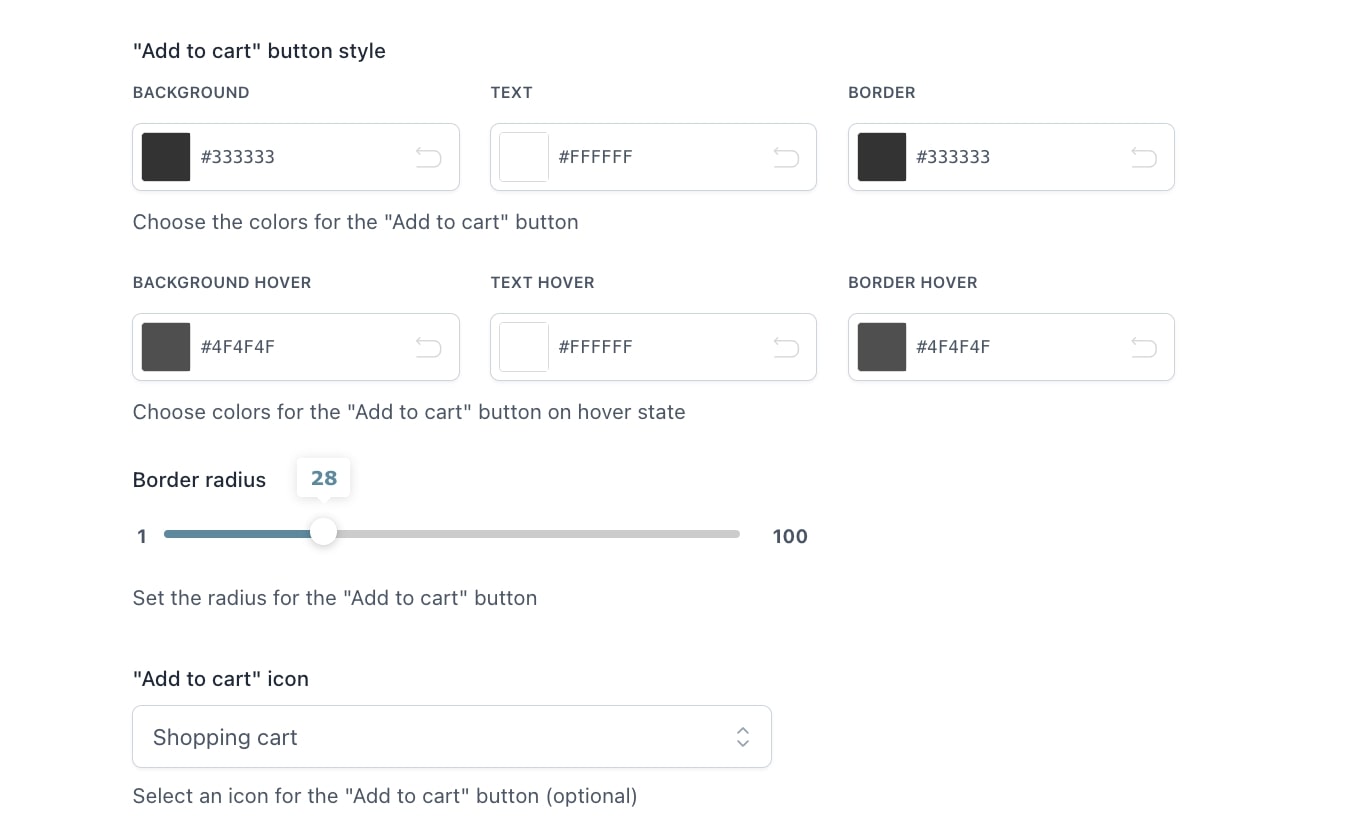Open the Background Hover #4F4F4F swatch

pos(166,347)
